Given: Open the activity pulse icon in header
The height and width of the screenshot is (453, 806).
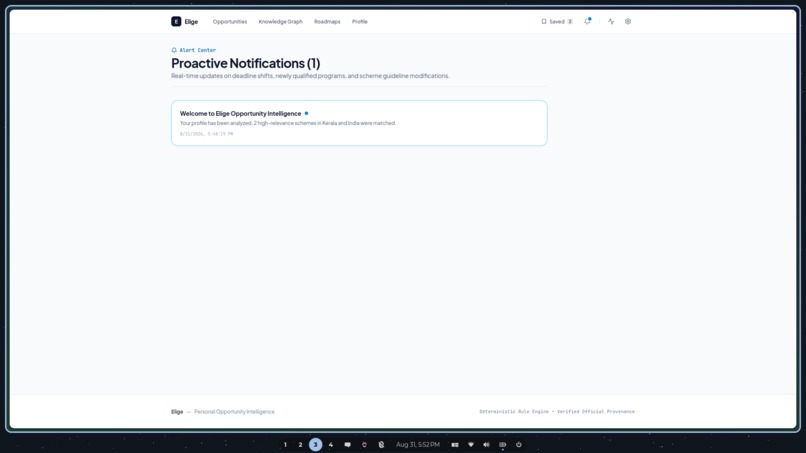Looking at the screenshot, I should coord(611,22).
